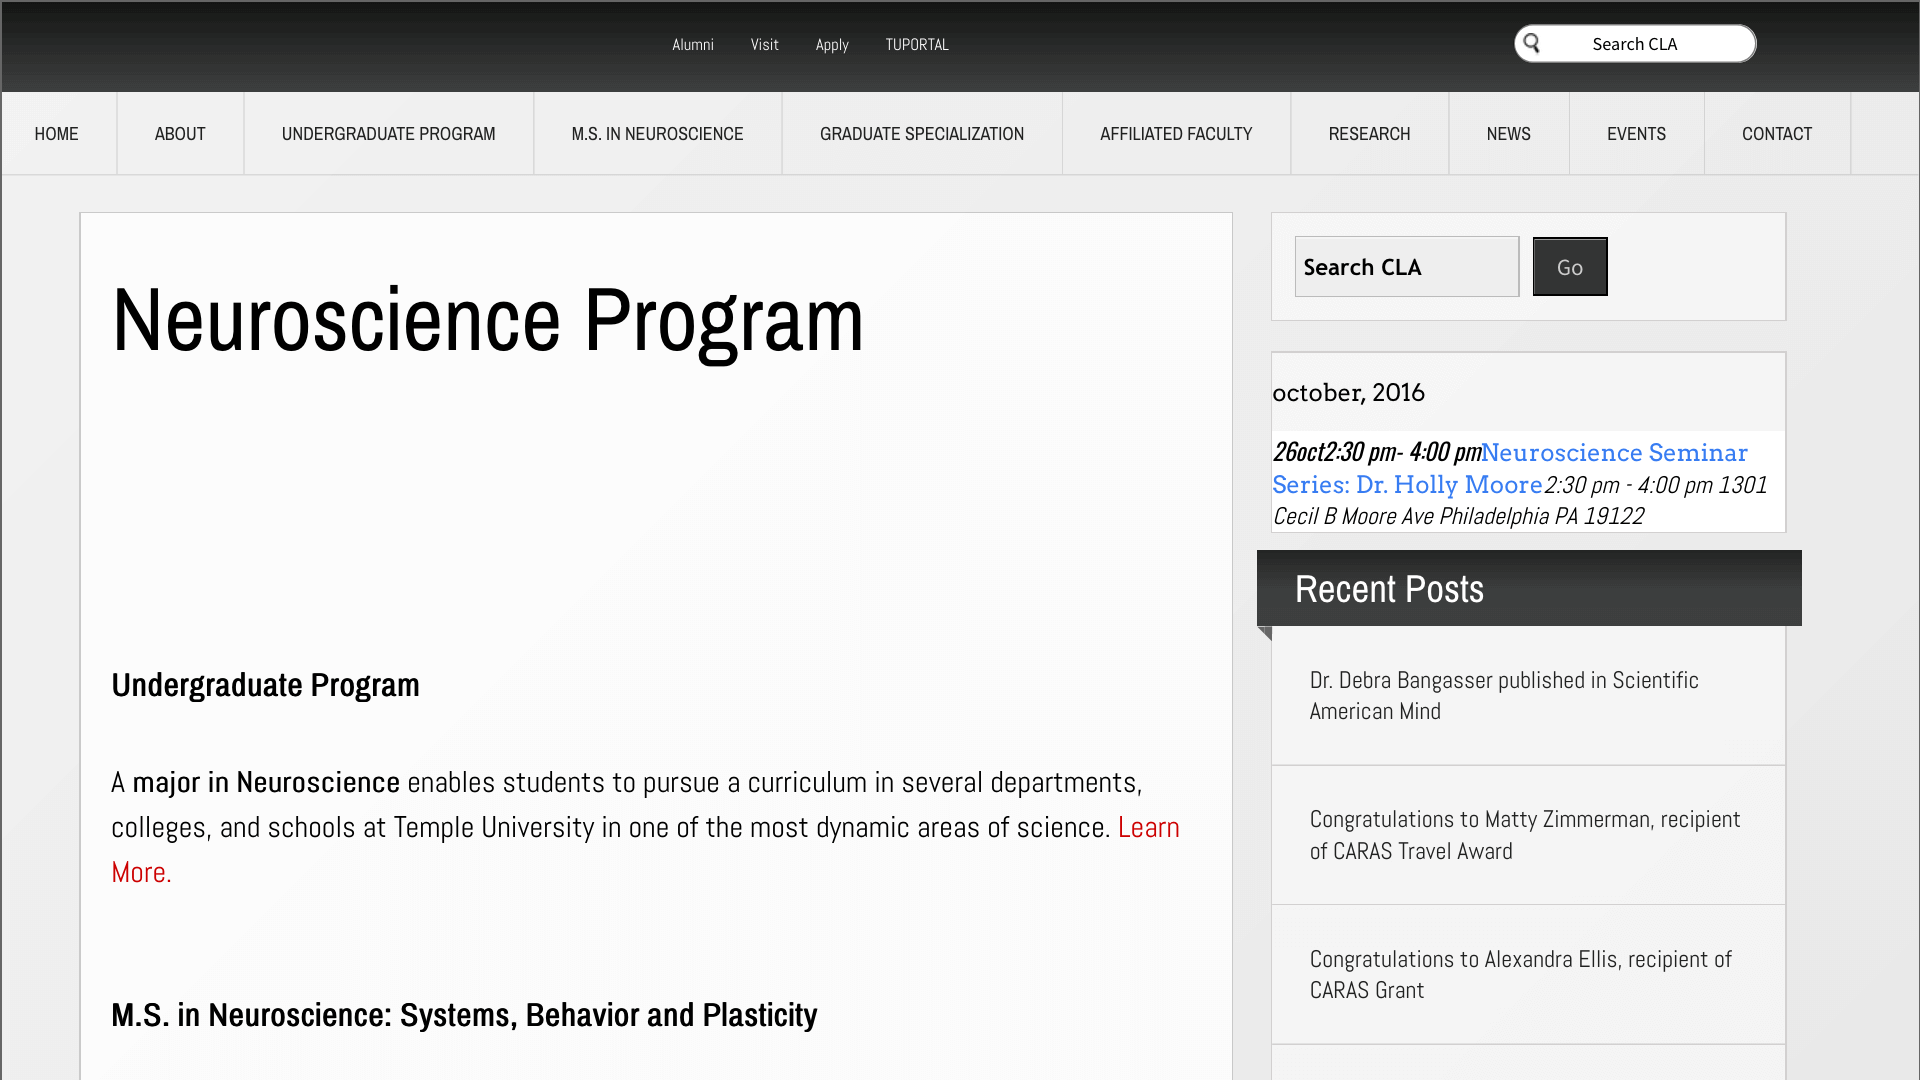Screen dimensions: 1920x1080
Task: Click the TUPORTAL top link
Action: click(916, 45)
